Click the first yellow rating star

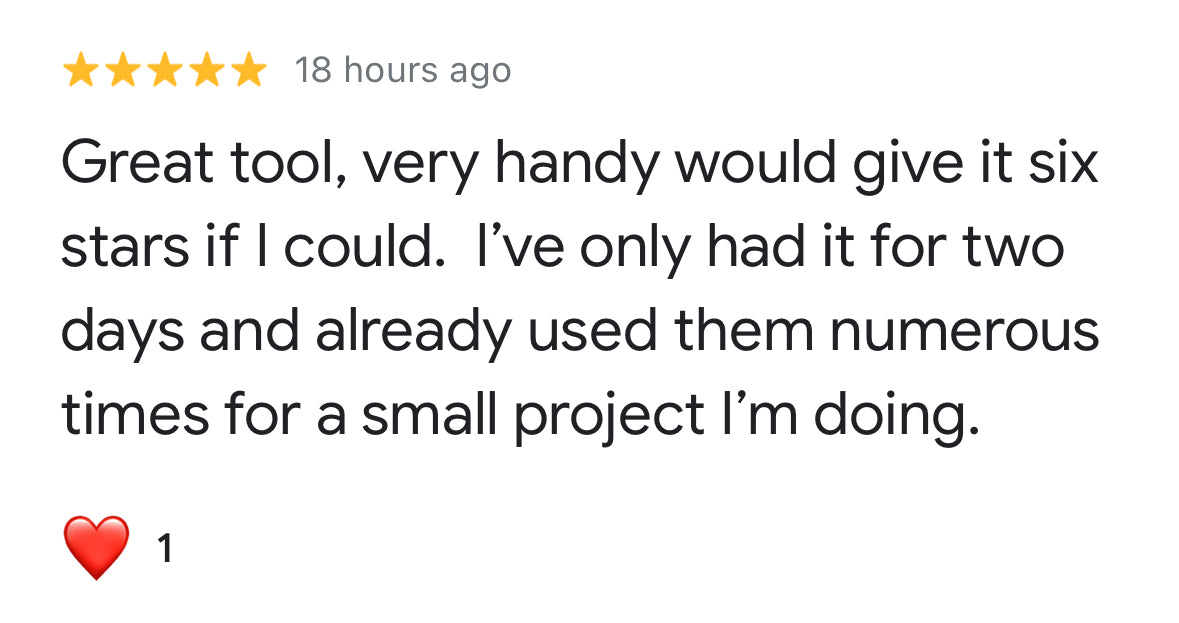pos(81,71)
